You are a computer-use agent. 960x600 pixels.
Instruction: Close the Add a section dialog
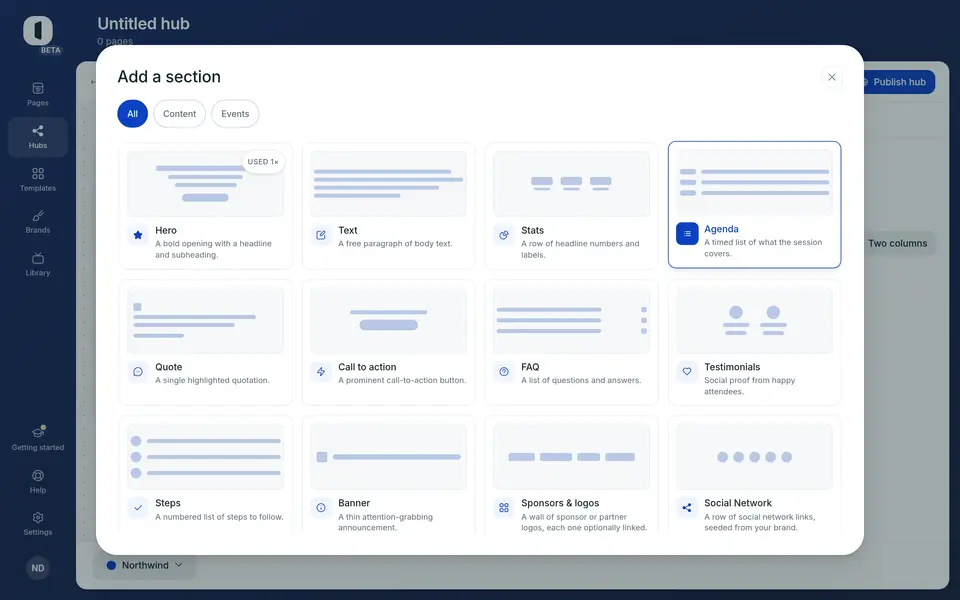(831, 77)
